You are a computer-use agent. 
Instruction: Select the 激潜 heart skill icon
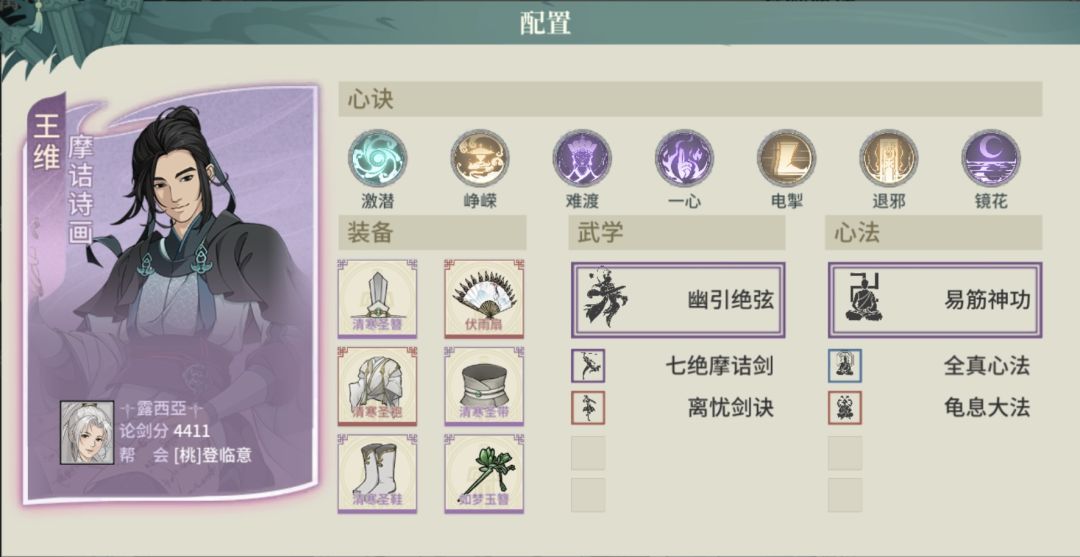click(377, 159)
